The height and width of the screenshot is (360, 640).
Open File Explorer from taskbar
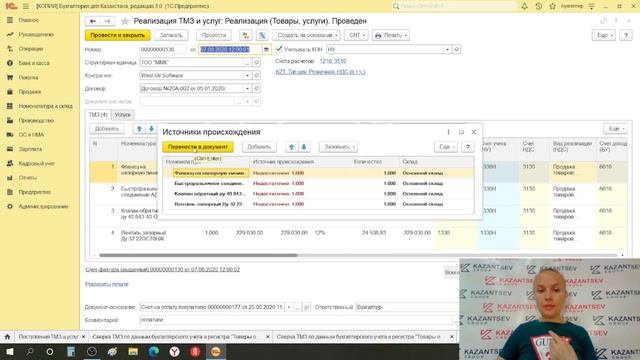133,351
